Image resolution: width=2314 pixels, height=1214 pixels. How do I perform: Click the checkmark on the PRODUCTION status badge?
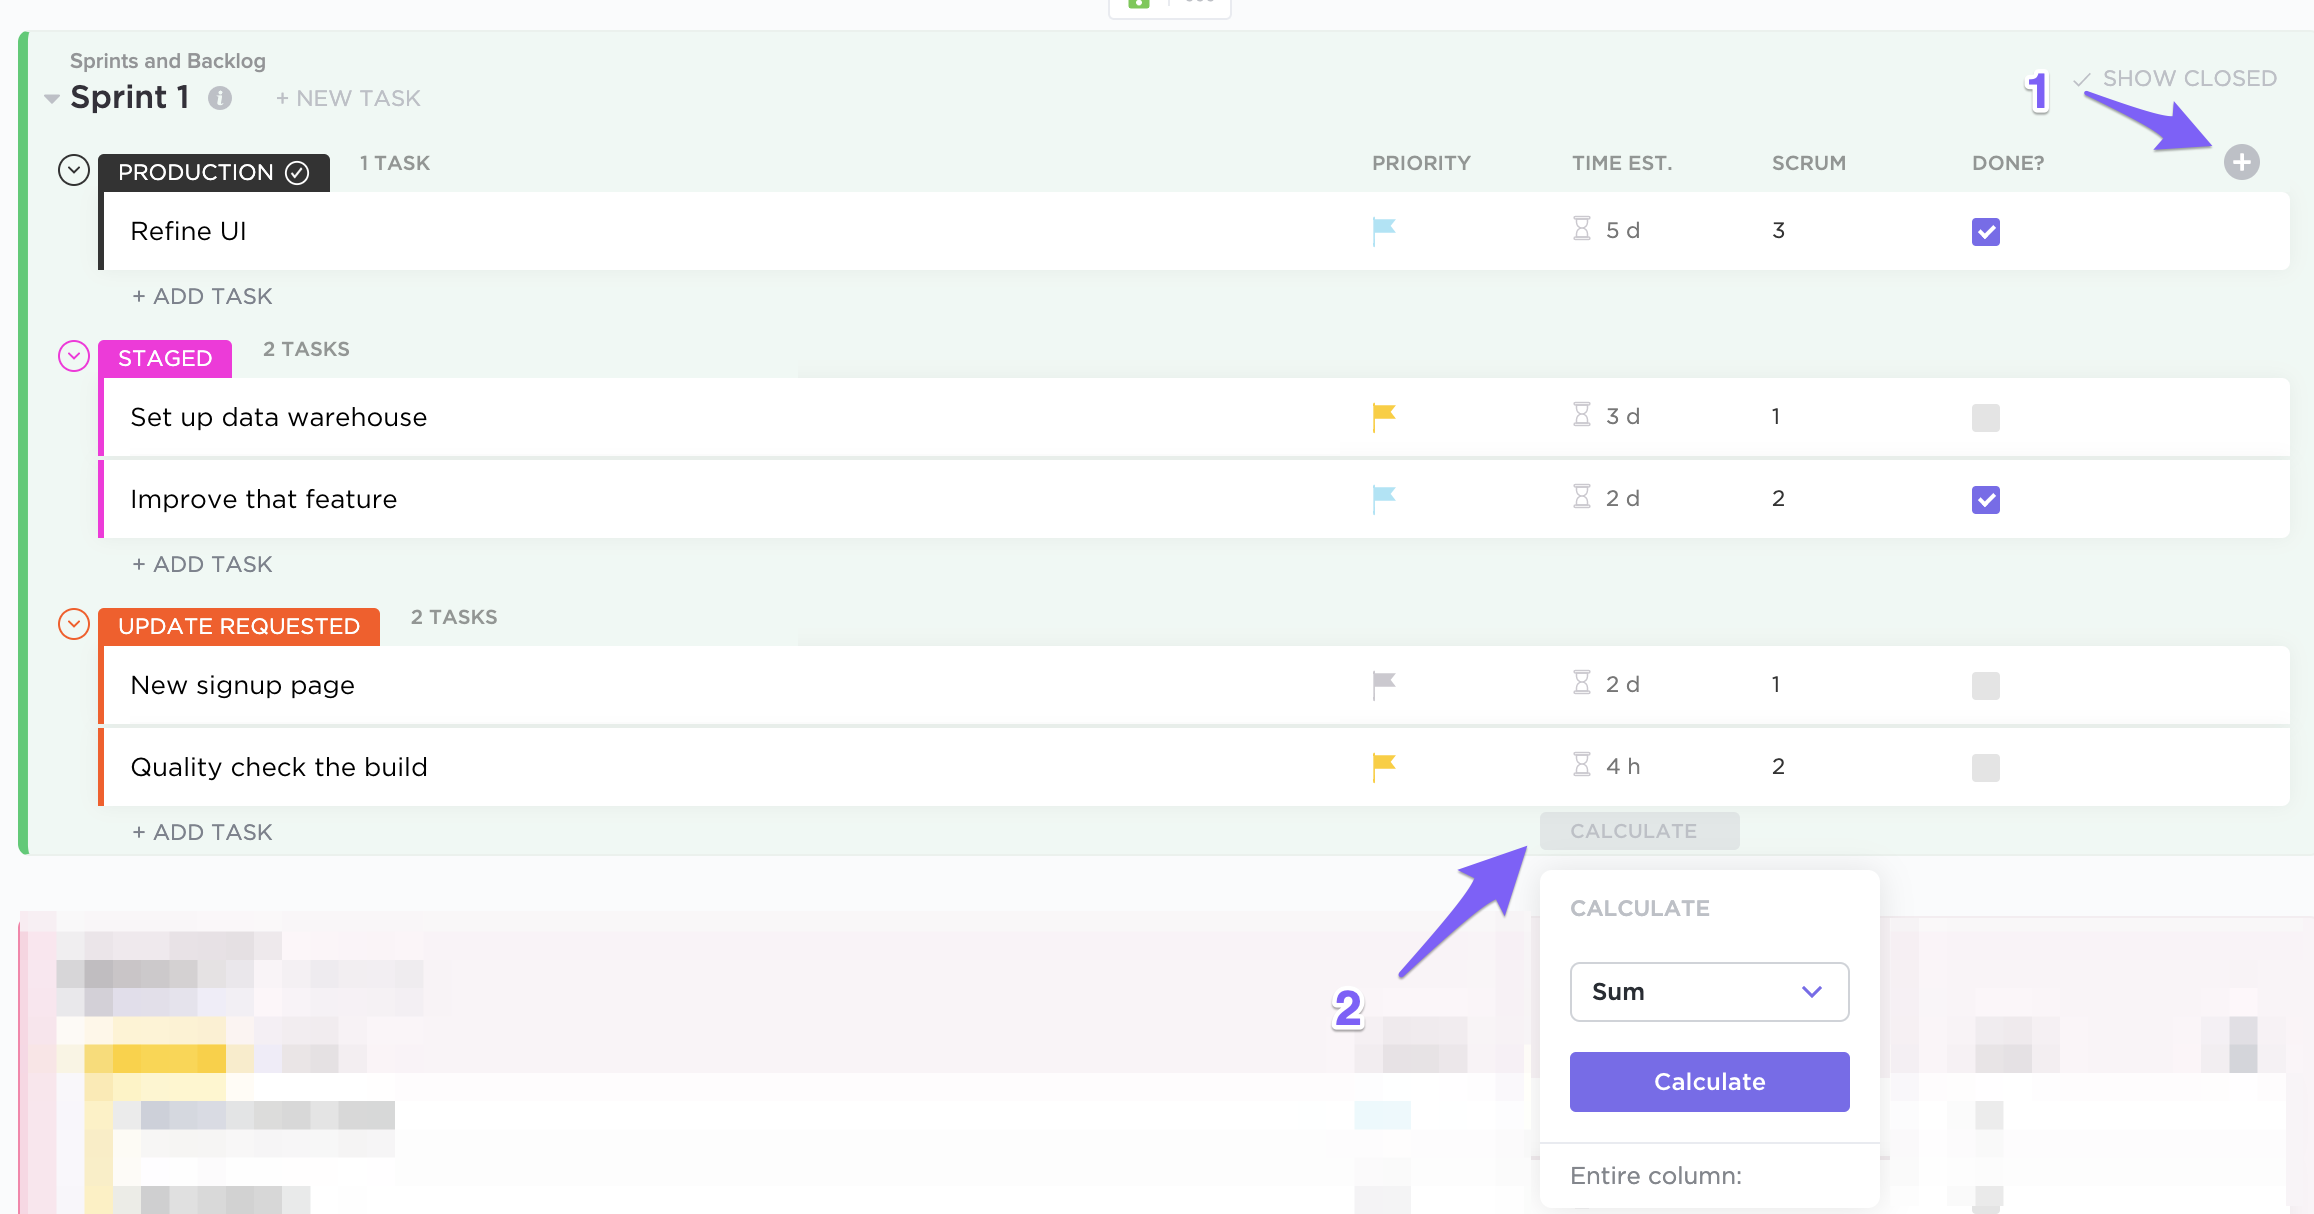[x=296, y=171]
